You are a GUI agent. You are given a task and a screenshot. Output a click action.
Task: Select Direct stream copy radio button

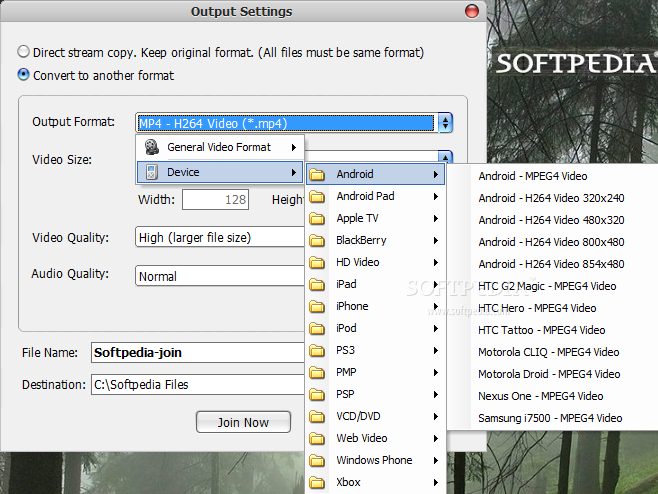pos(24,52)
